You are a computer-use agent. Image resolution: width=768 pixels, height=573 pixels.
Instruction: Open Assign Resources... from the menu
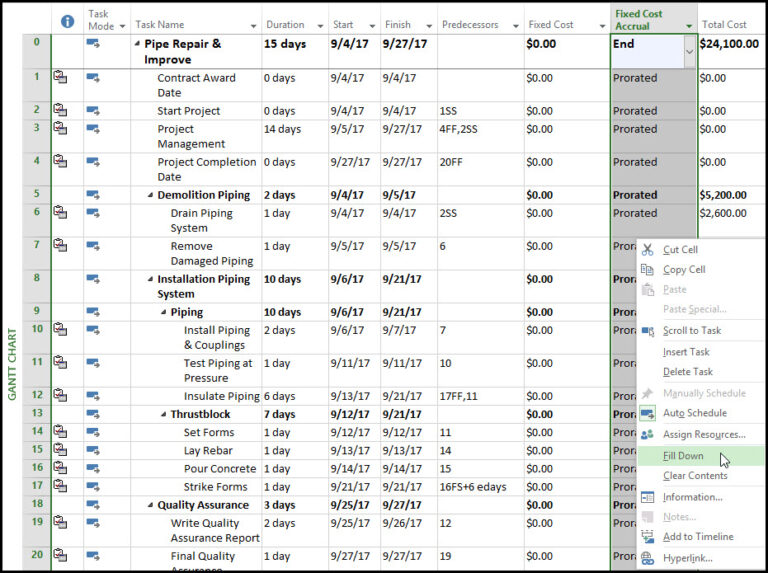point(700,434)
